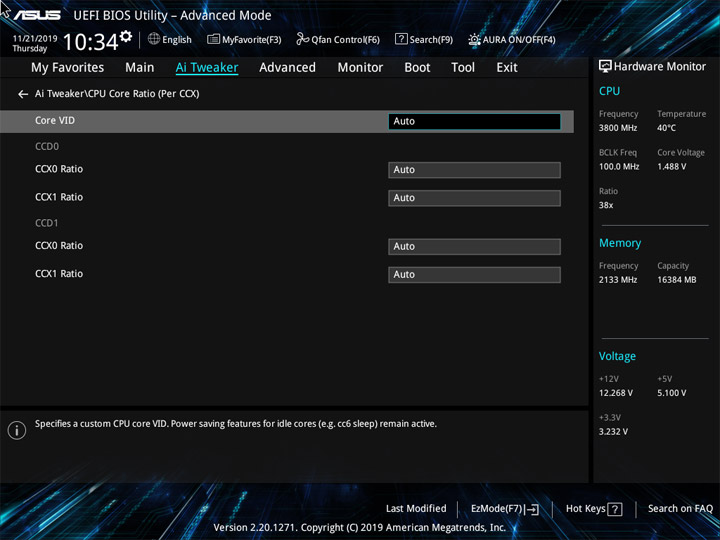This screenshot has height=540, width=720.
Task: Open the Tool tab
Action: [x=463, y=68]
